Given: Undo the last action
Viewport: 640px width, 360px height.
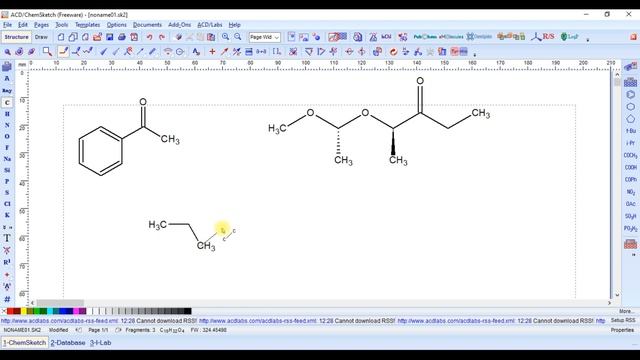Looking at the screenshot, I should click(149, 37).
